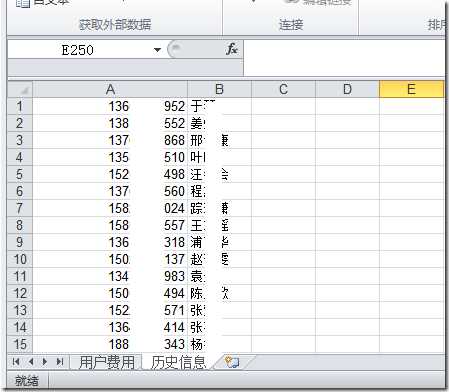
Task: Select row 12 header
Action: coord(20,293)
